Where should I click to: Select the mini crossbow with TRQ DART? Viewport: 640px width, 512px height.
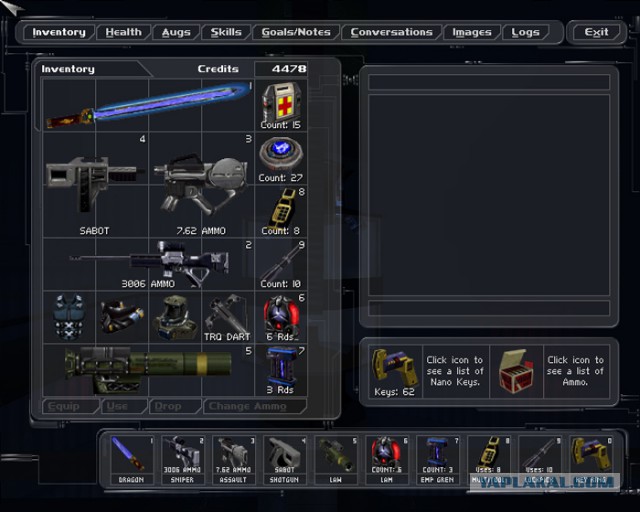(228, 317)
